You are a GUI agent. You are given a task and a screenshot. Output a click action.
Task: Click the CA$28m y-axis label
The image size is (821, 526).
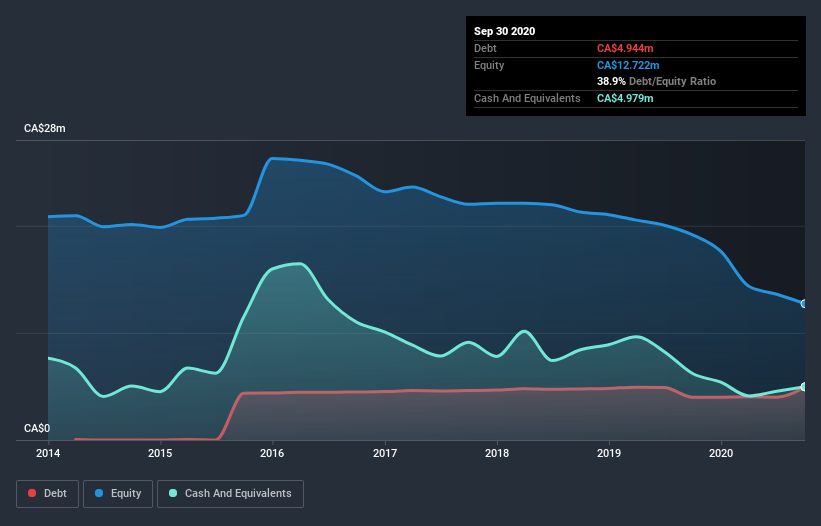click(x=45, y=128)
